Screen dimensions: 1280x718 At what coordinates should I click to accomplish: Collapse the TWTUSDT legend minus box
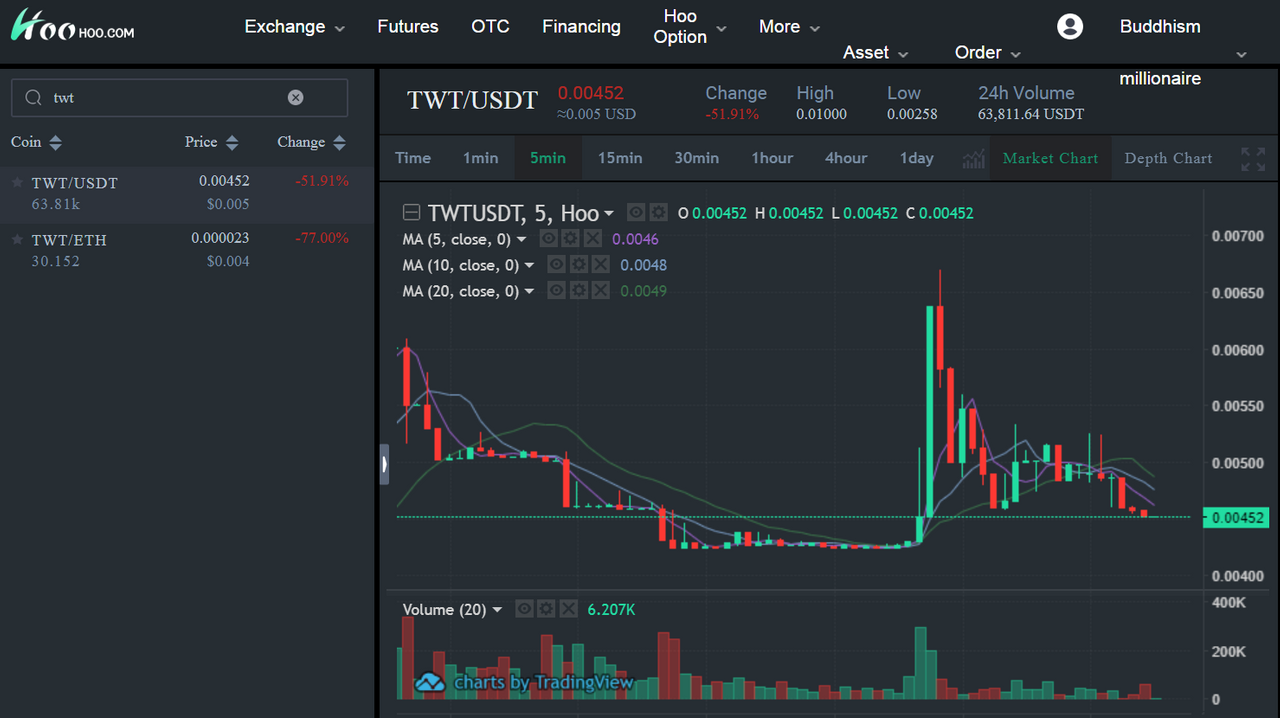click(x=411, y=212)
